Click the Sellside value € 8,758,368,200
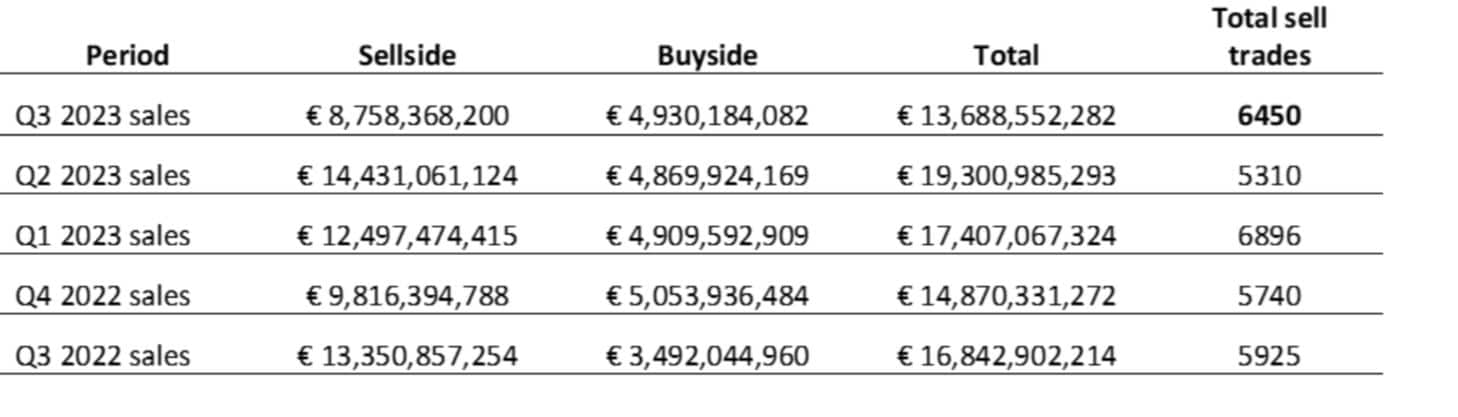 click(x=407, y=116)
